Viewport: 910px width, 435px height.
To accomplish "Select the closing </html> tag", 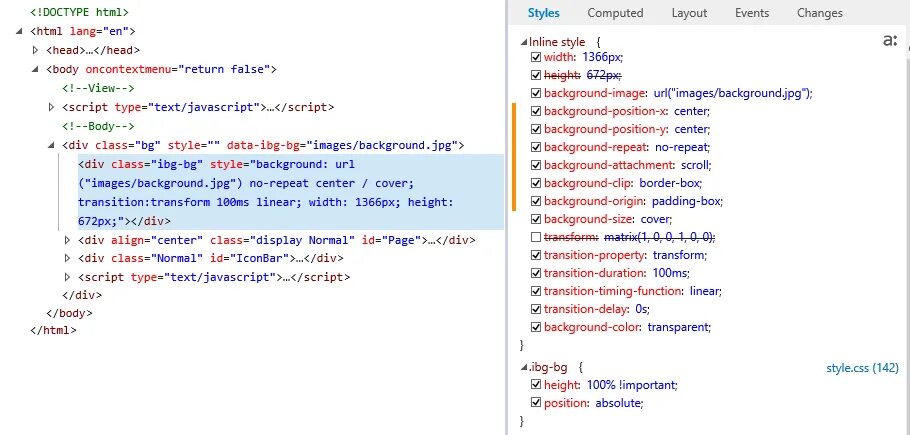I will click(x=53, y=331).
